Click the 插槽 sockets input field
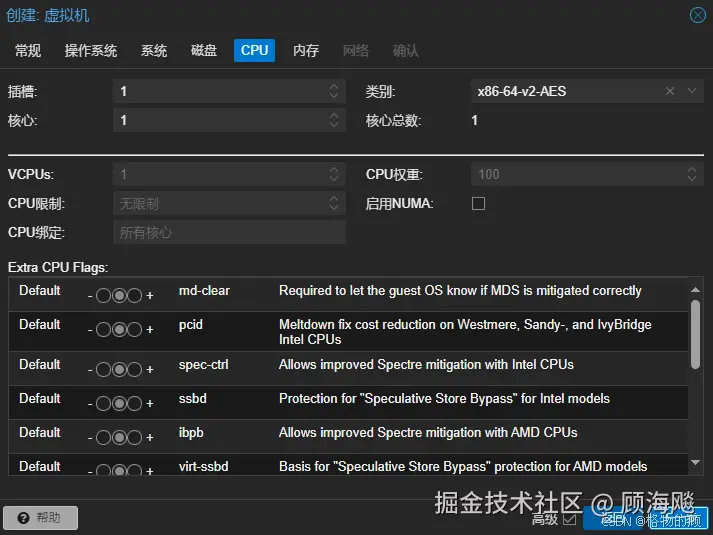Viewport: 713px width, 535px height. pyautogui.click(x=229, y=91)
